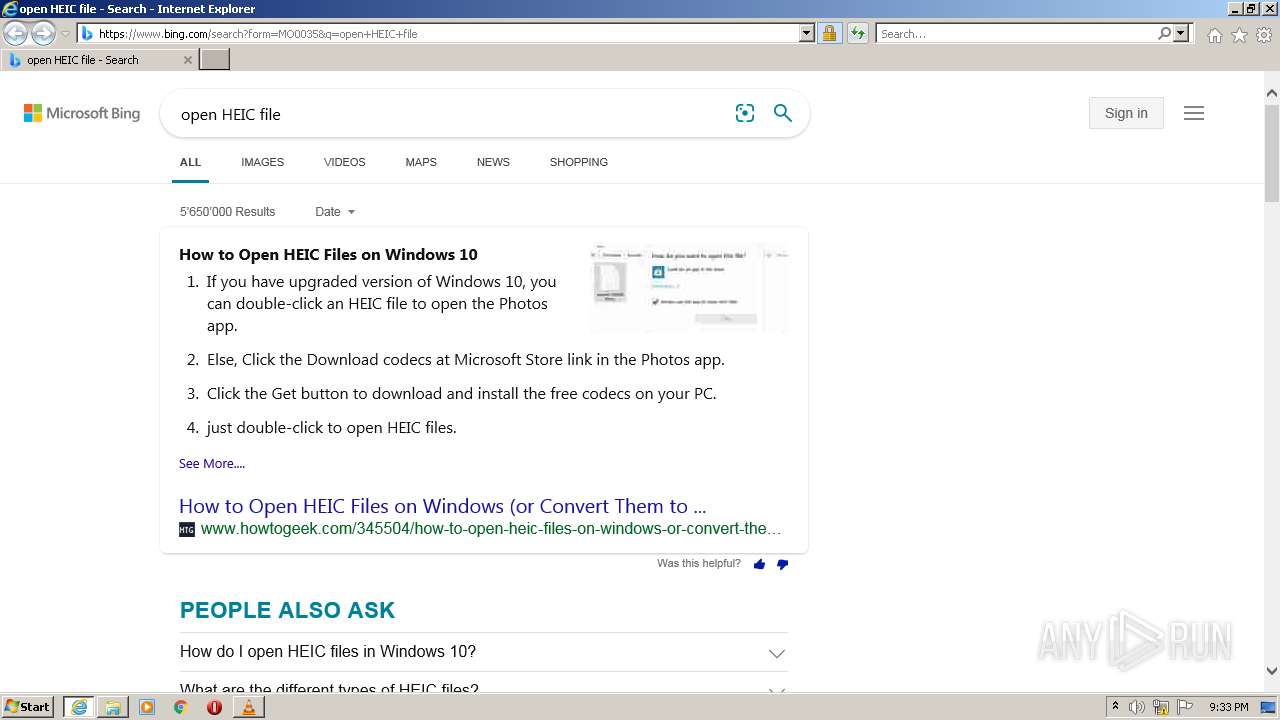The height and width of the screenshot is (720, 1280).
Task: Open network status tray icon
Action: pyautogui.click(x=1161, y=707)
